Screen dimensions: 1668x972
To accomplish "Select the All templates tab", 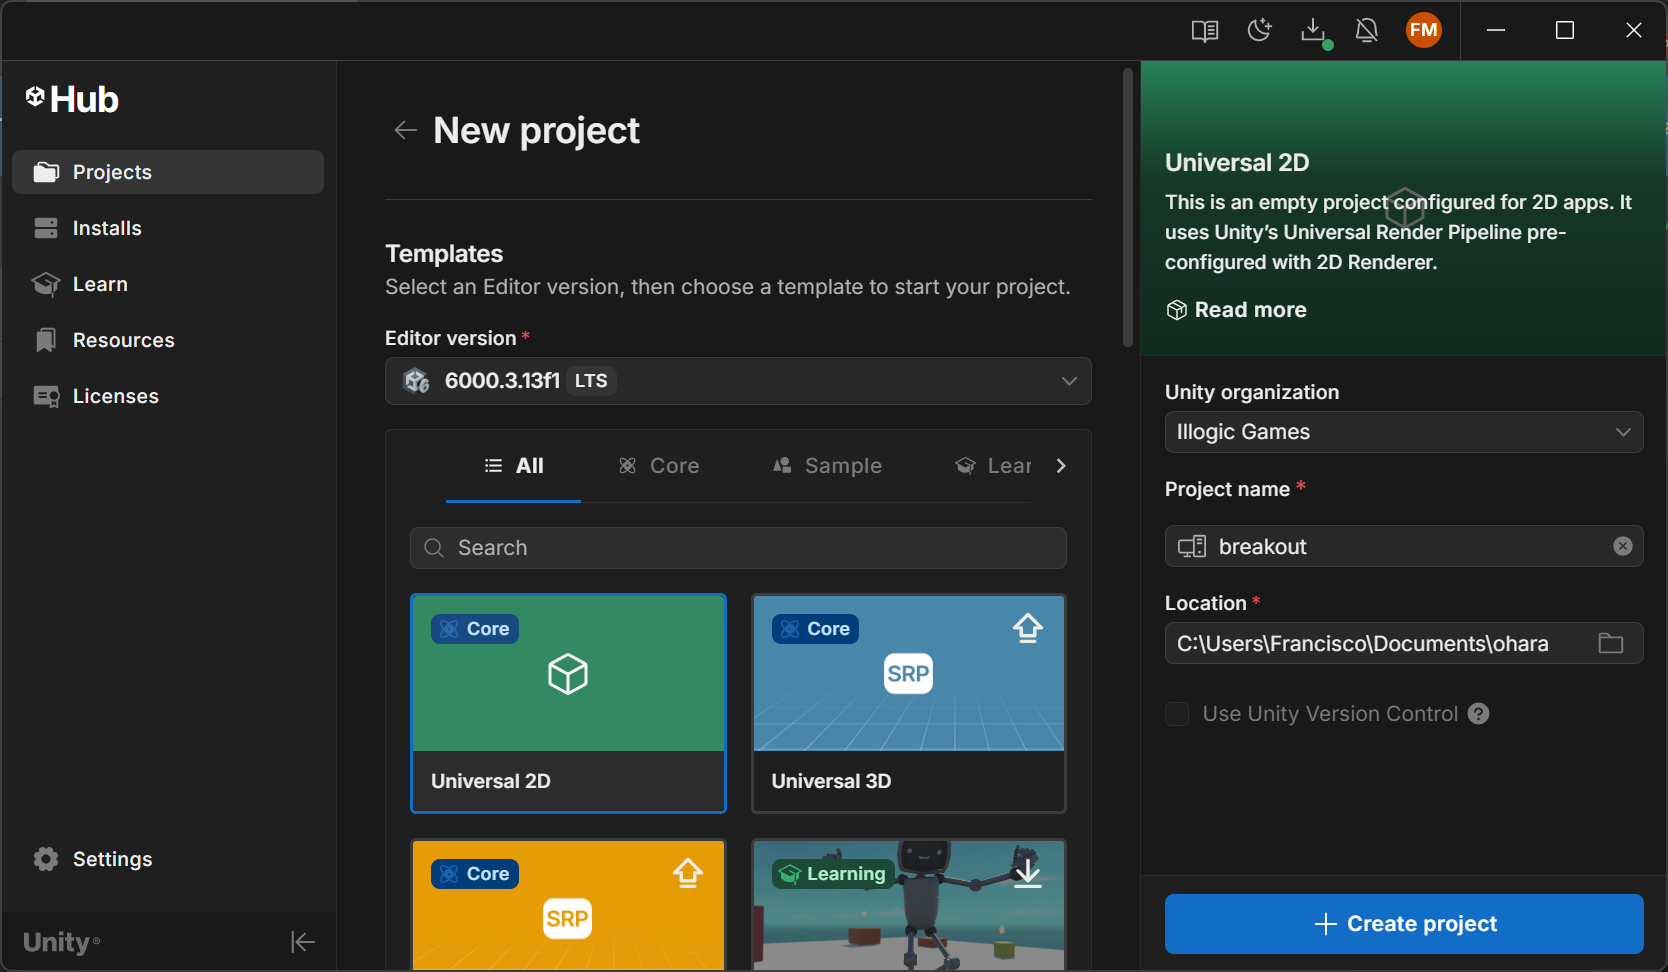I will pos(513,466).
